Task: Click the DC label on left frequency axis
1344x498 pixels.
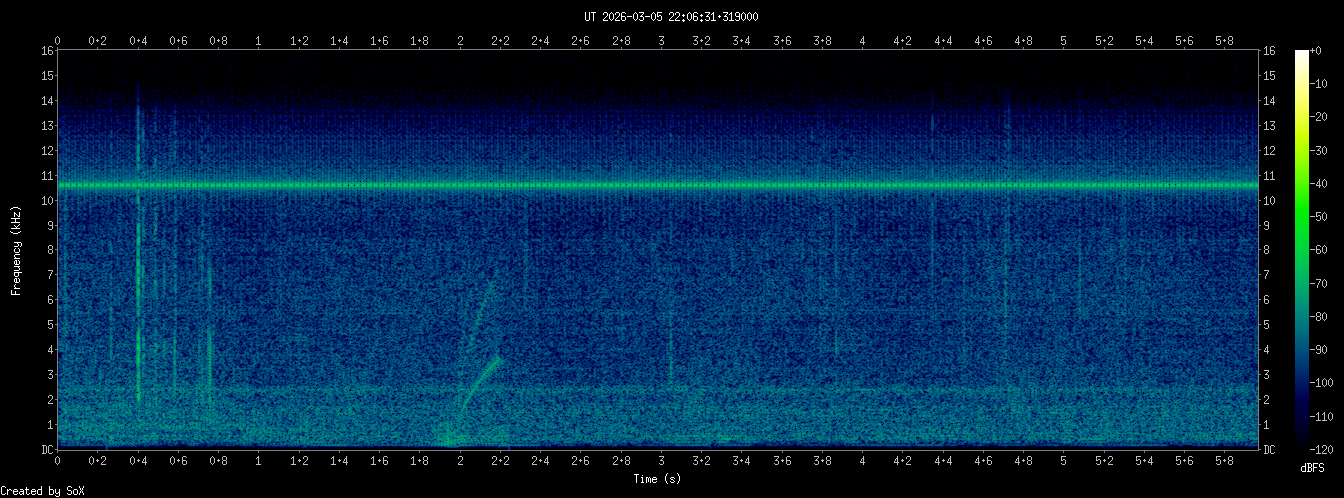Action: pos(46,450)
